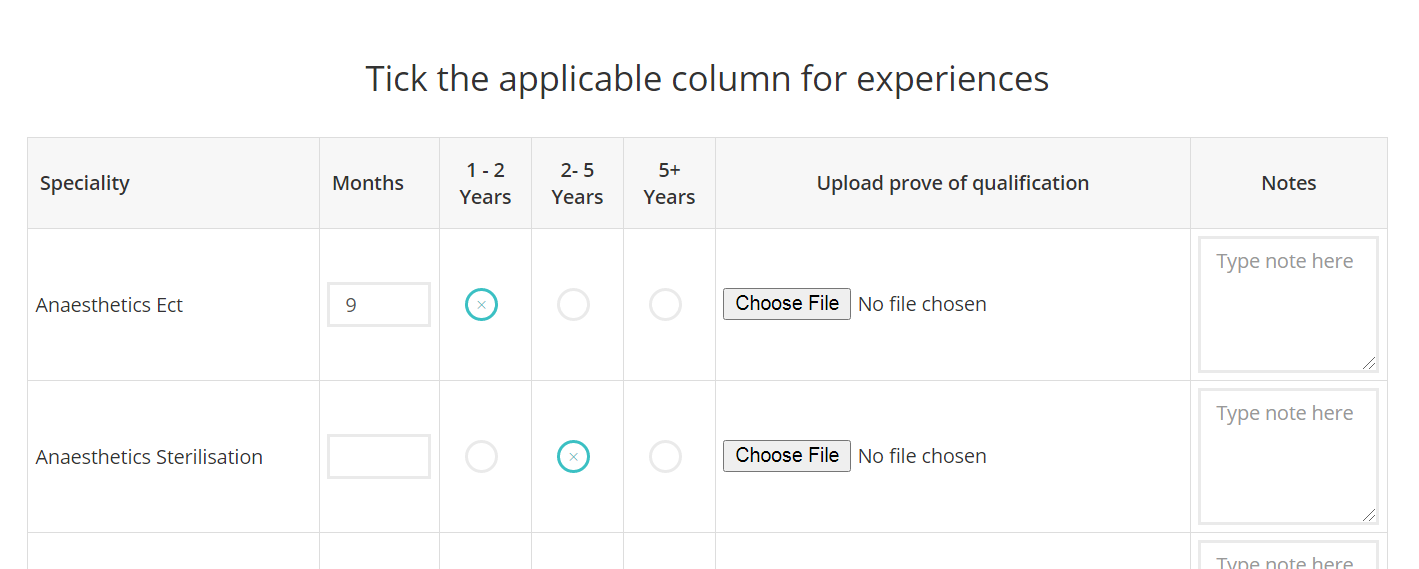The width and height of the screenshot is (1419, 569).
Task: Select 2- 5 Years for Anaesthetics Sterilisation
Action: [x=573, y=457]
